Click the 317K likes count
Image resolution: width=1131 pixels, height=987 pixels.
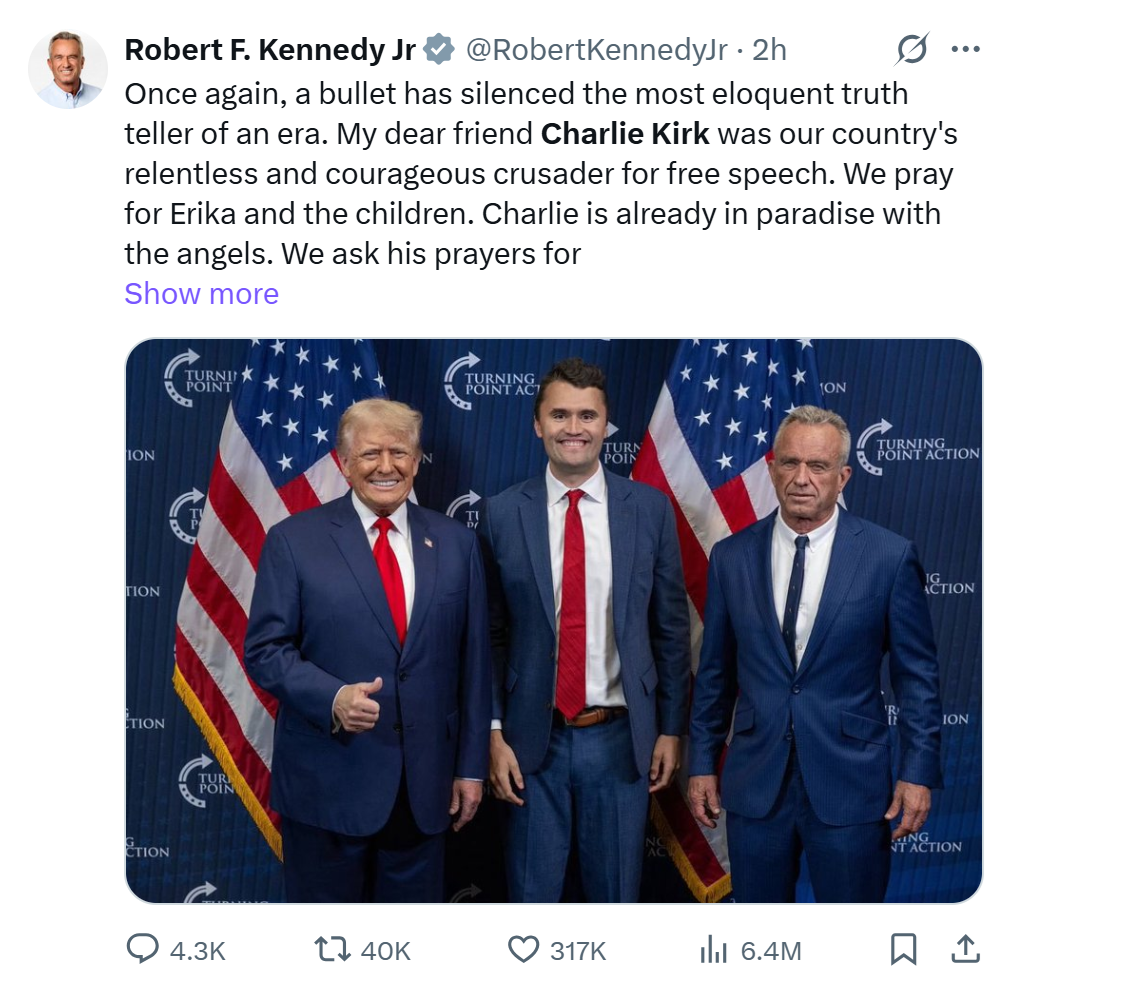pyautogui.click(x=578, y=950)
